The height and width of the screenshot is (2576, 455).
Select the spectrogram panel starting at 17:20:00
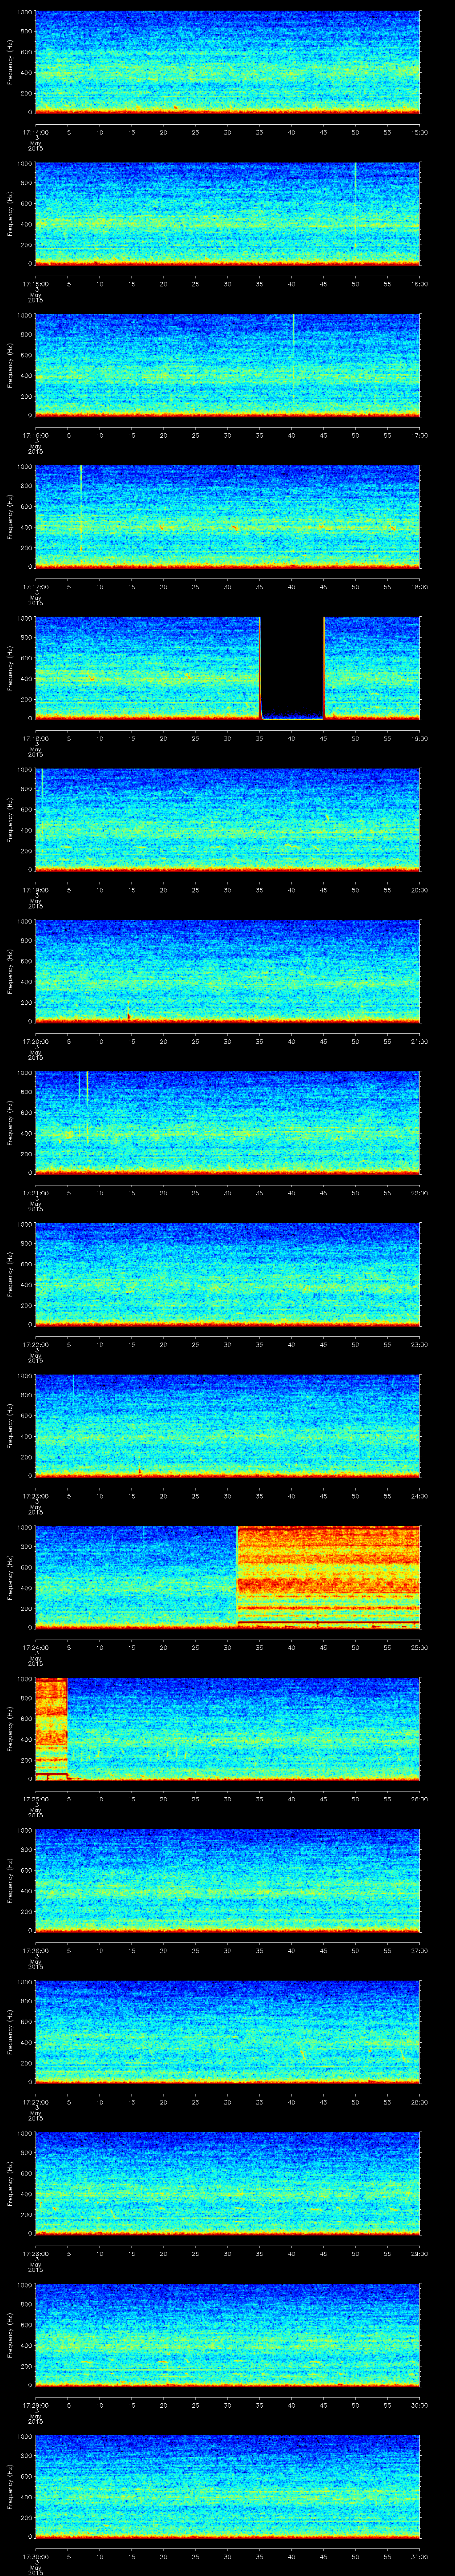(227, 971)
